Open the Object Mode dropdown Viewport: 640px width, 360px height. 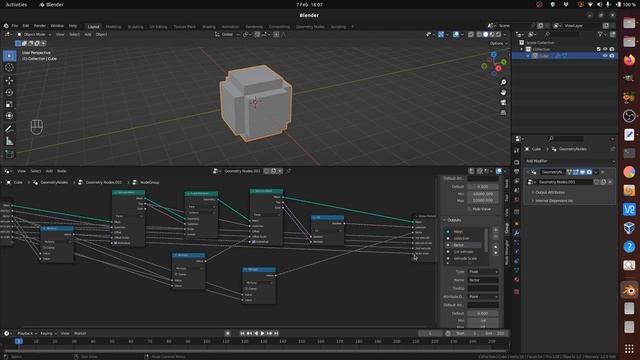(x=34, y=35)
